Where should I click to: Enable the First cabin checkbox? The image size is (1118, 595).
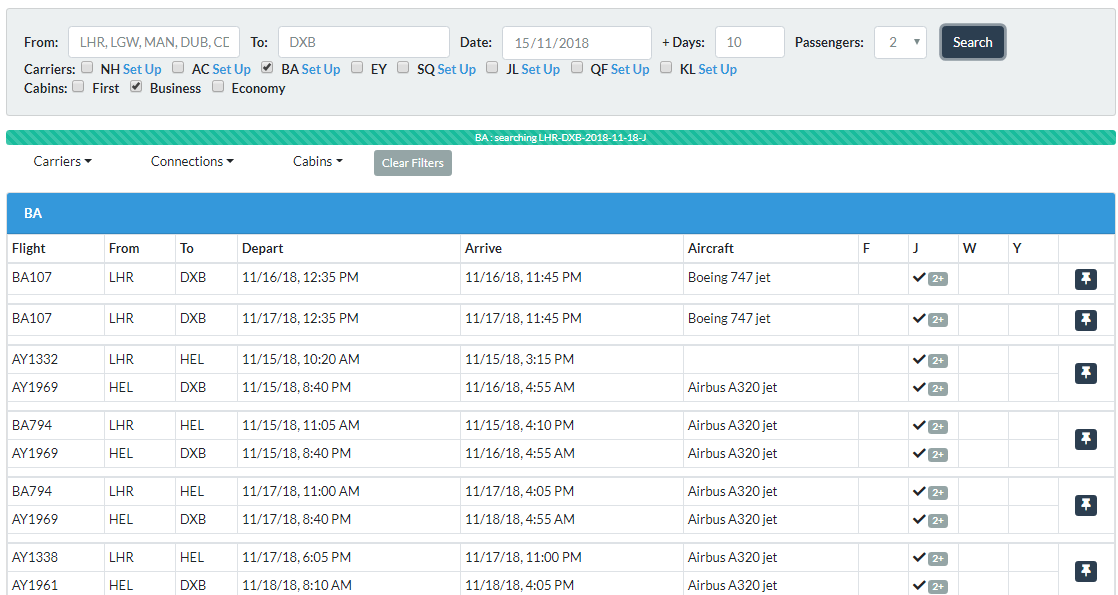coord(78,87)
